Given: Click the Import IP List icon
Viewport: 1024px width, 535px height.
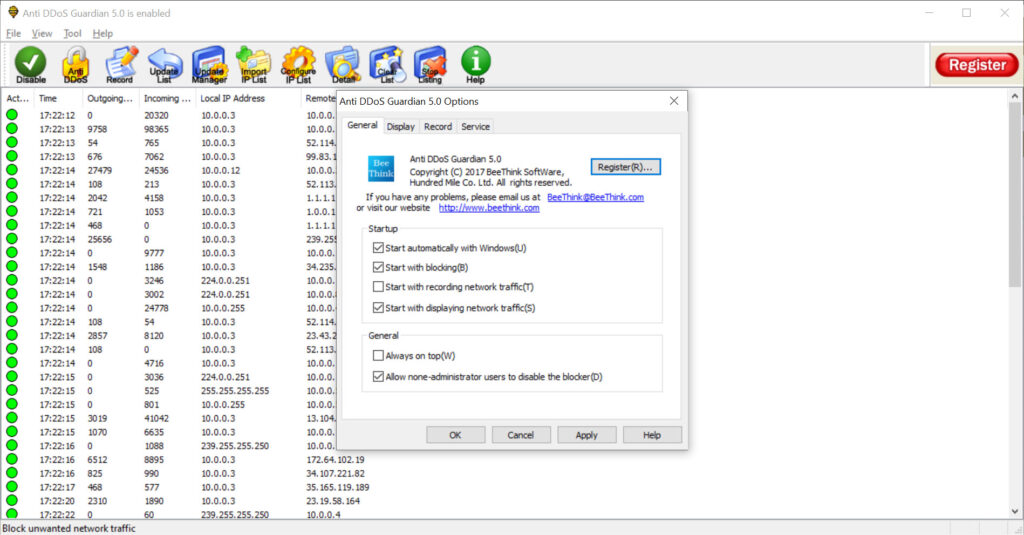Looking at the screenshot, I should 253,65.
